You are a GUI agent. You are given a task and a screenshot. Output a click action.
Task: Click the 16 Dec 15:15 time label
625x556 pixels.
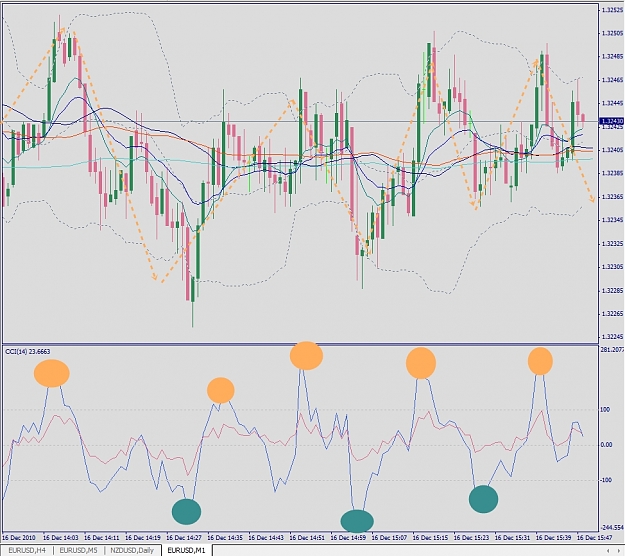pos(430,538)
